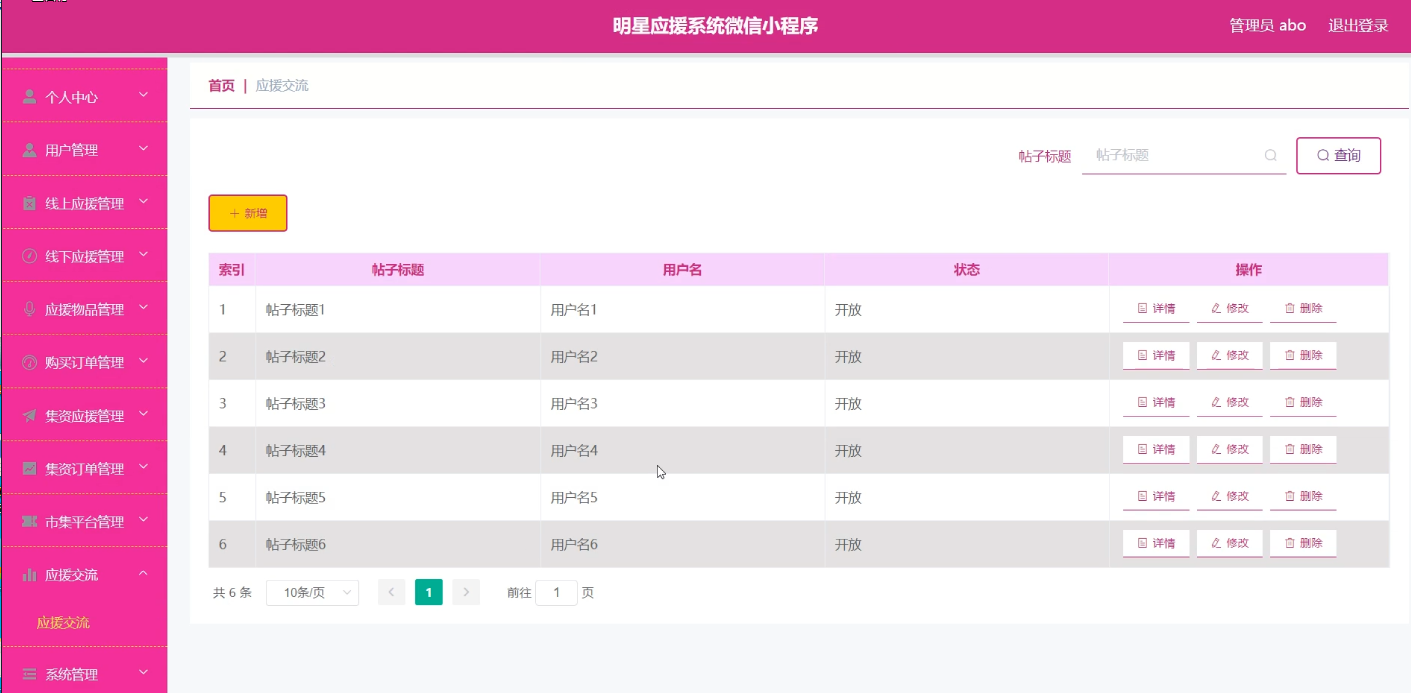Open the 集资订单管理 sidebar menu
Image resolution: width=1411 pixels, height=693 pixels.
(84, 468)
